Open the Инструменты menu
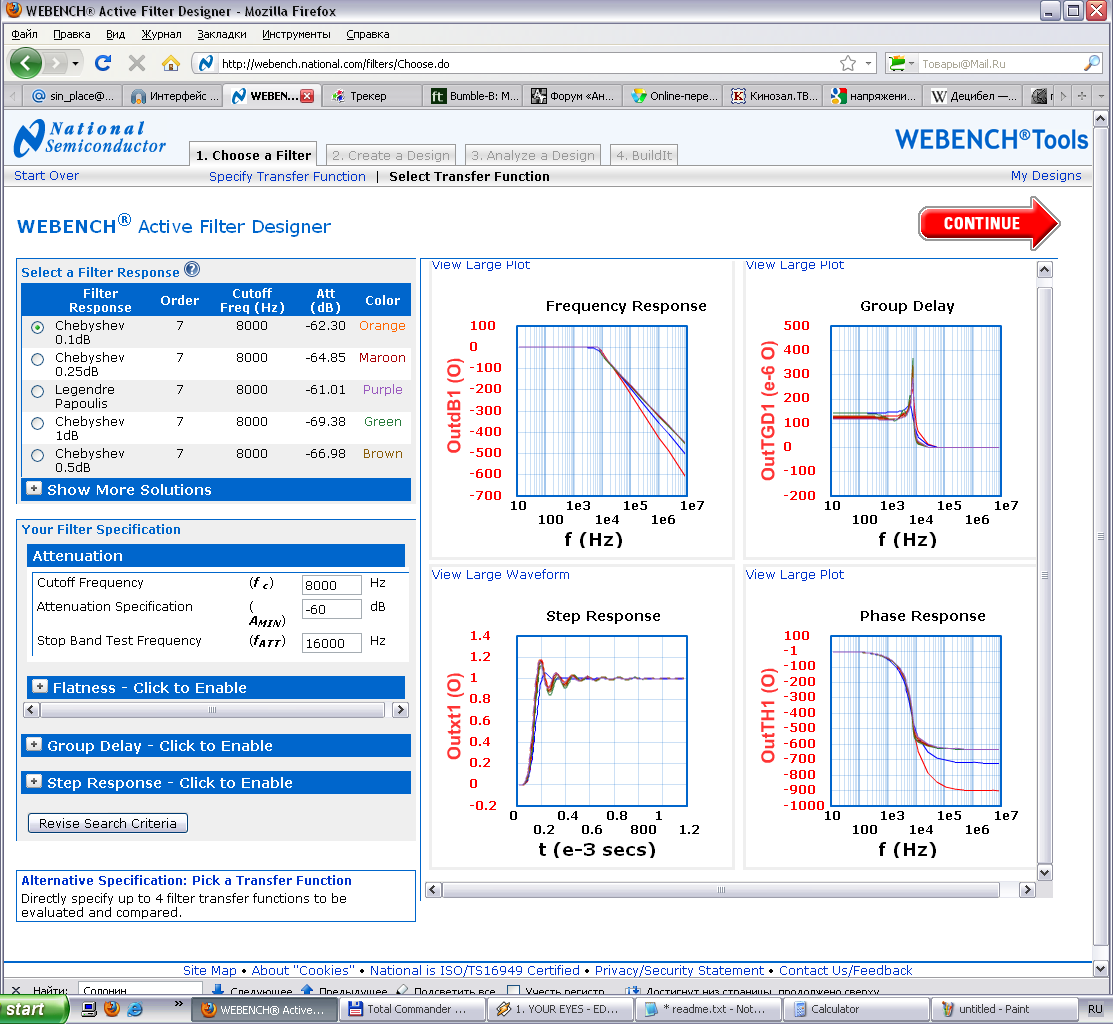The height and width of the screenshot is (1024, 1113). tap(296, 34)
